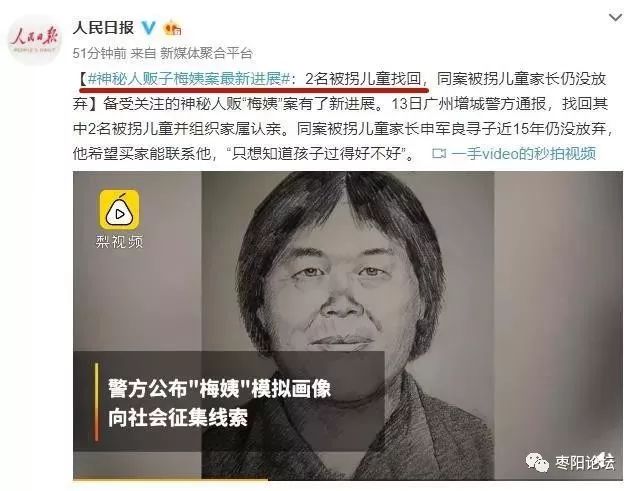Open the sketch portrait video thumbnail

click(348, 326)
